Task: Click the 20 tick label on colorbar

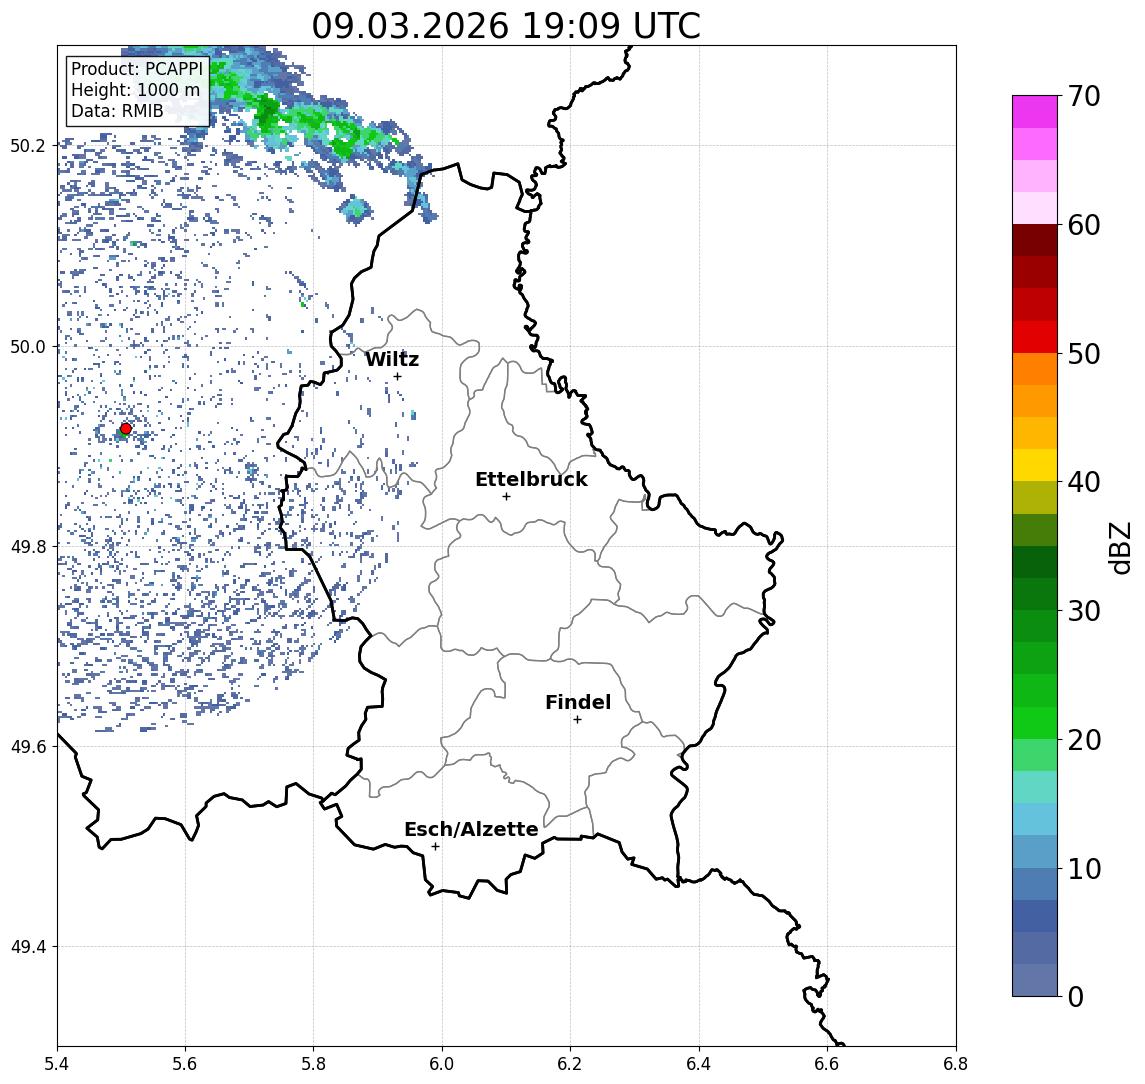Action: [x=1084, y=739]
